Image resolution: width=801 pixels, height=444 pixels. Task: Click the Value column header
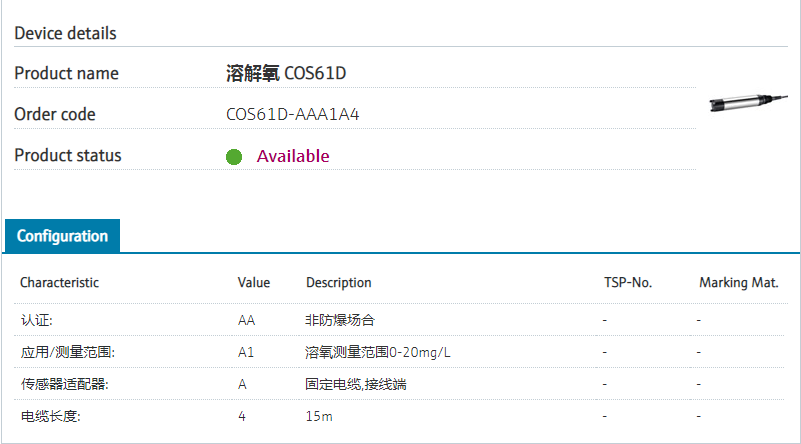(x=253, y=283)
